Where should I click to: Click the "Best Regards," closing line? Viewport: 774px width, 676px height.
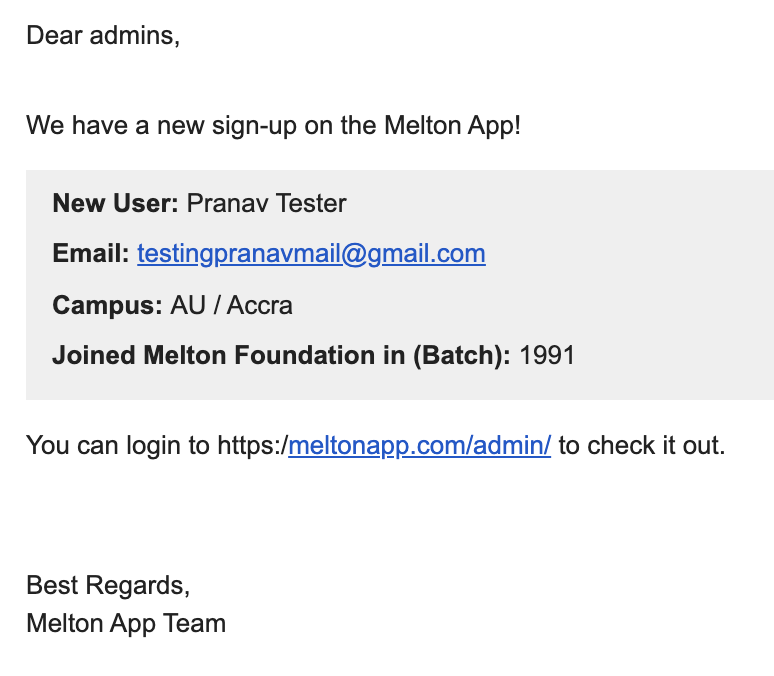pyautogui.click(x=108, y=584)
